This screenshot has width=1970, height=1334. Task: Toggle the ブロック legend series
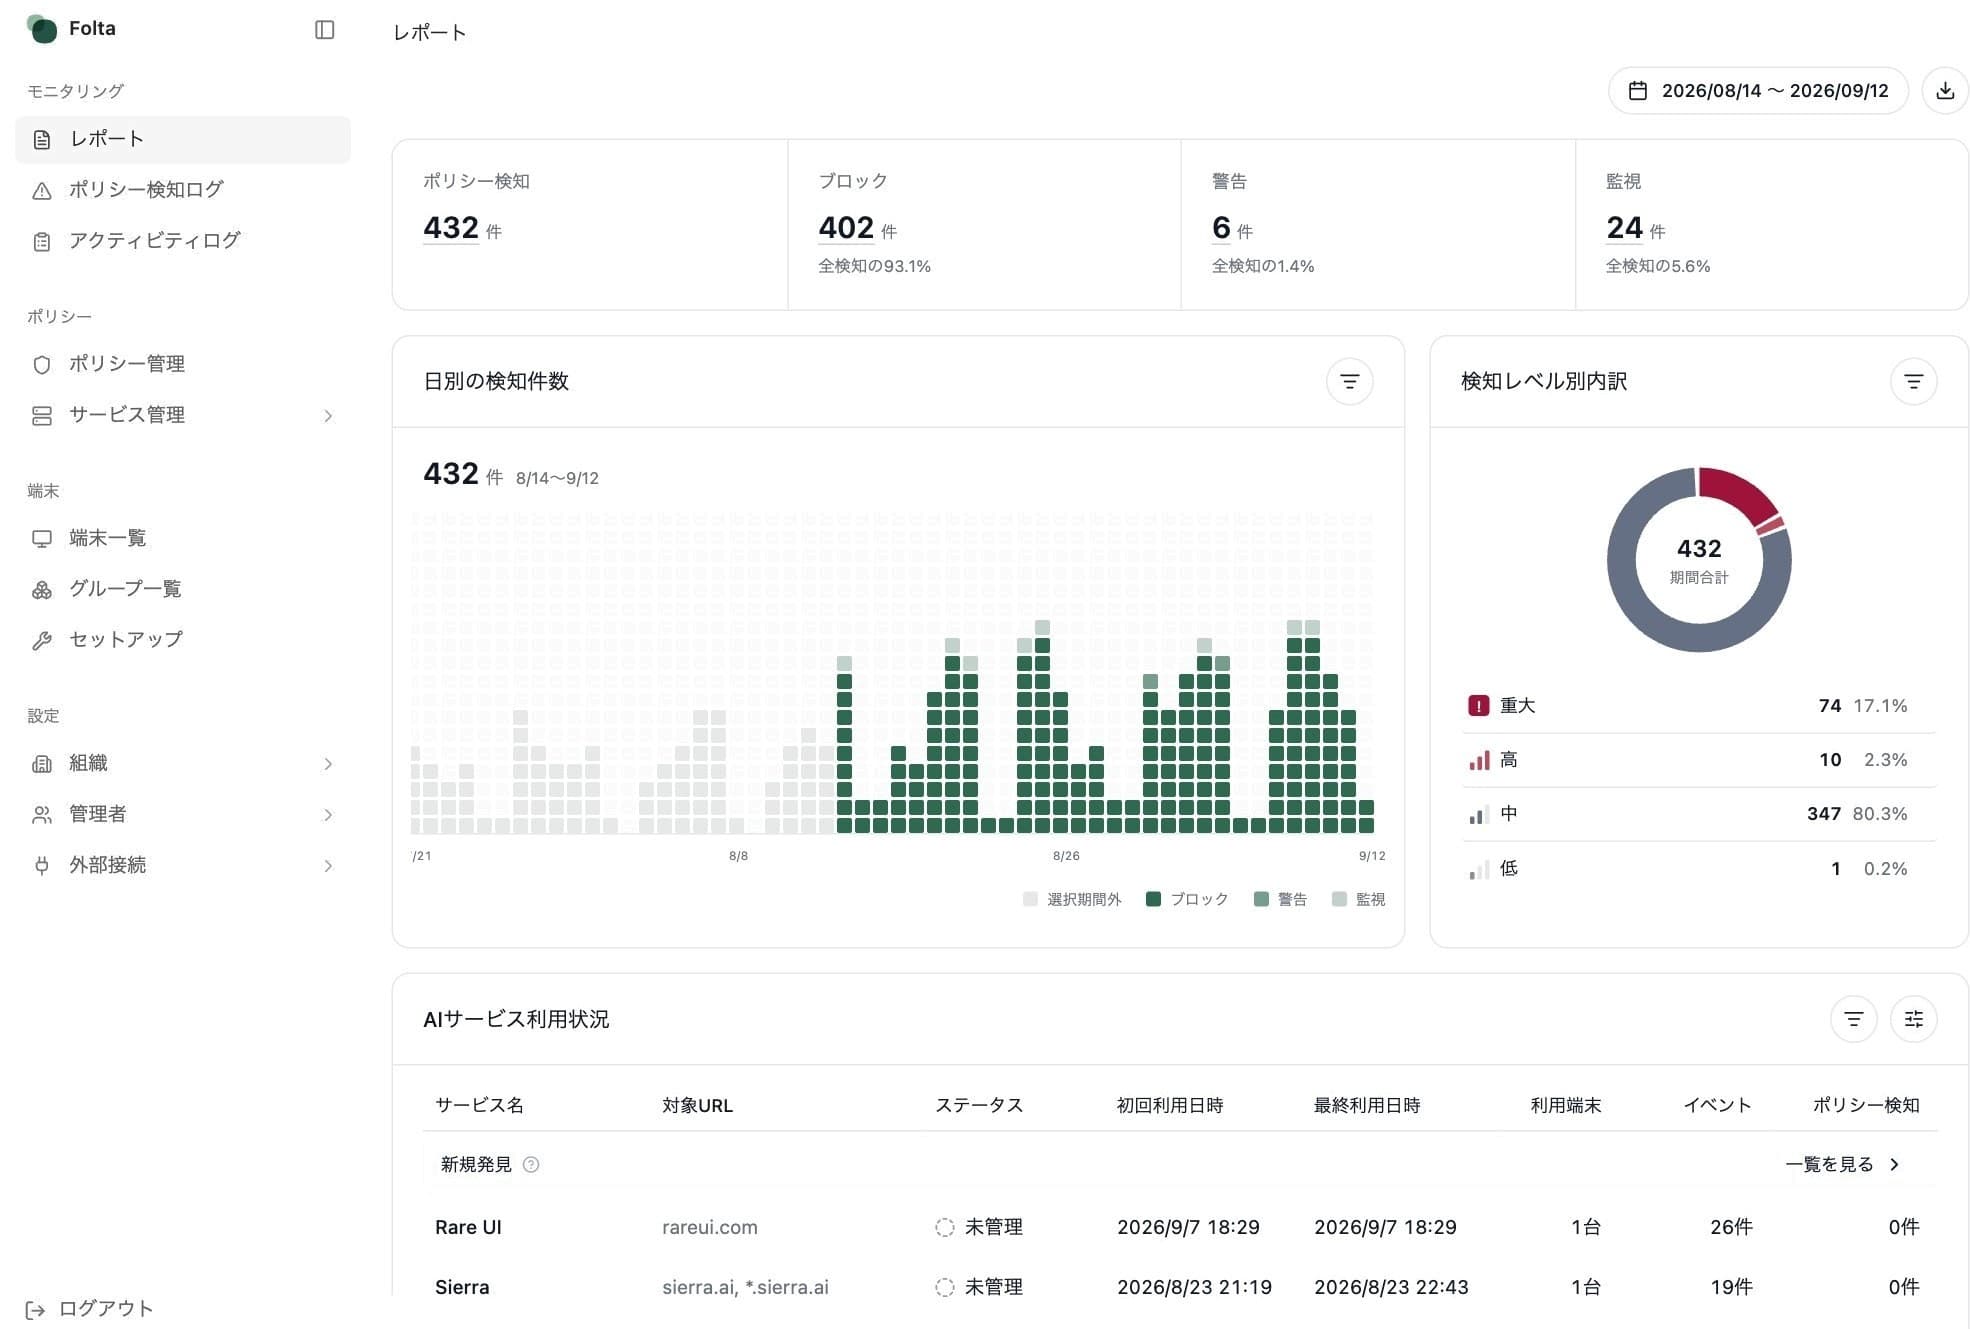1187,899
